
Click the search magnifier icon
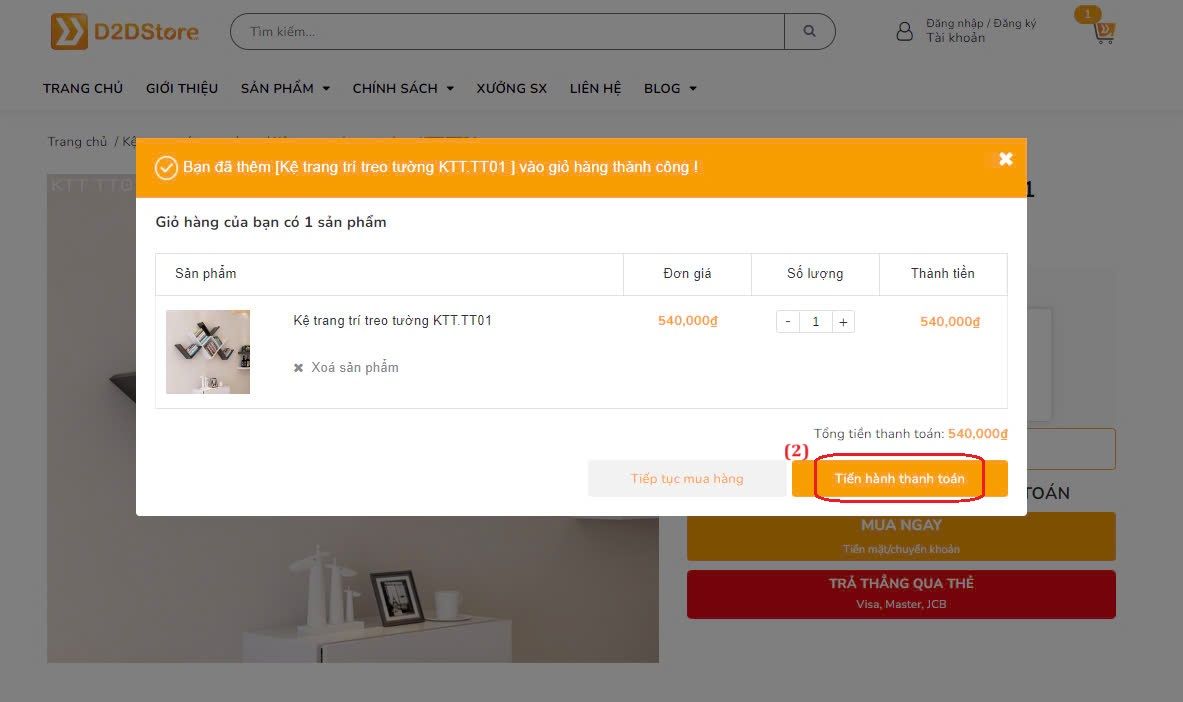(810, 32)
